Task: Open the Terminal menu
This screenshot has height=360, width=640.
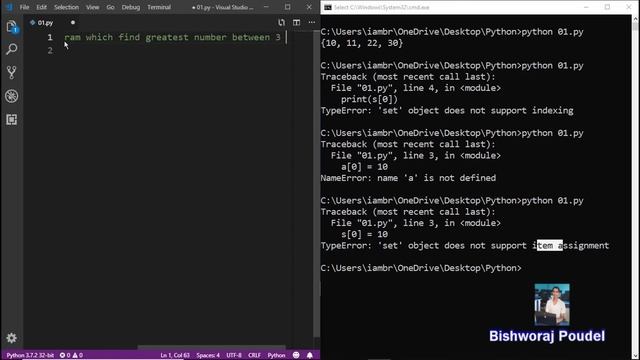Action: click(x=159, y=7)
